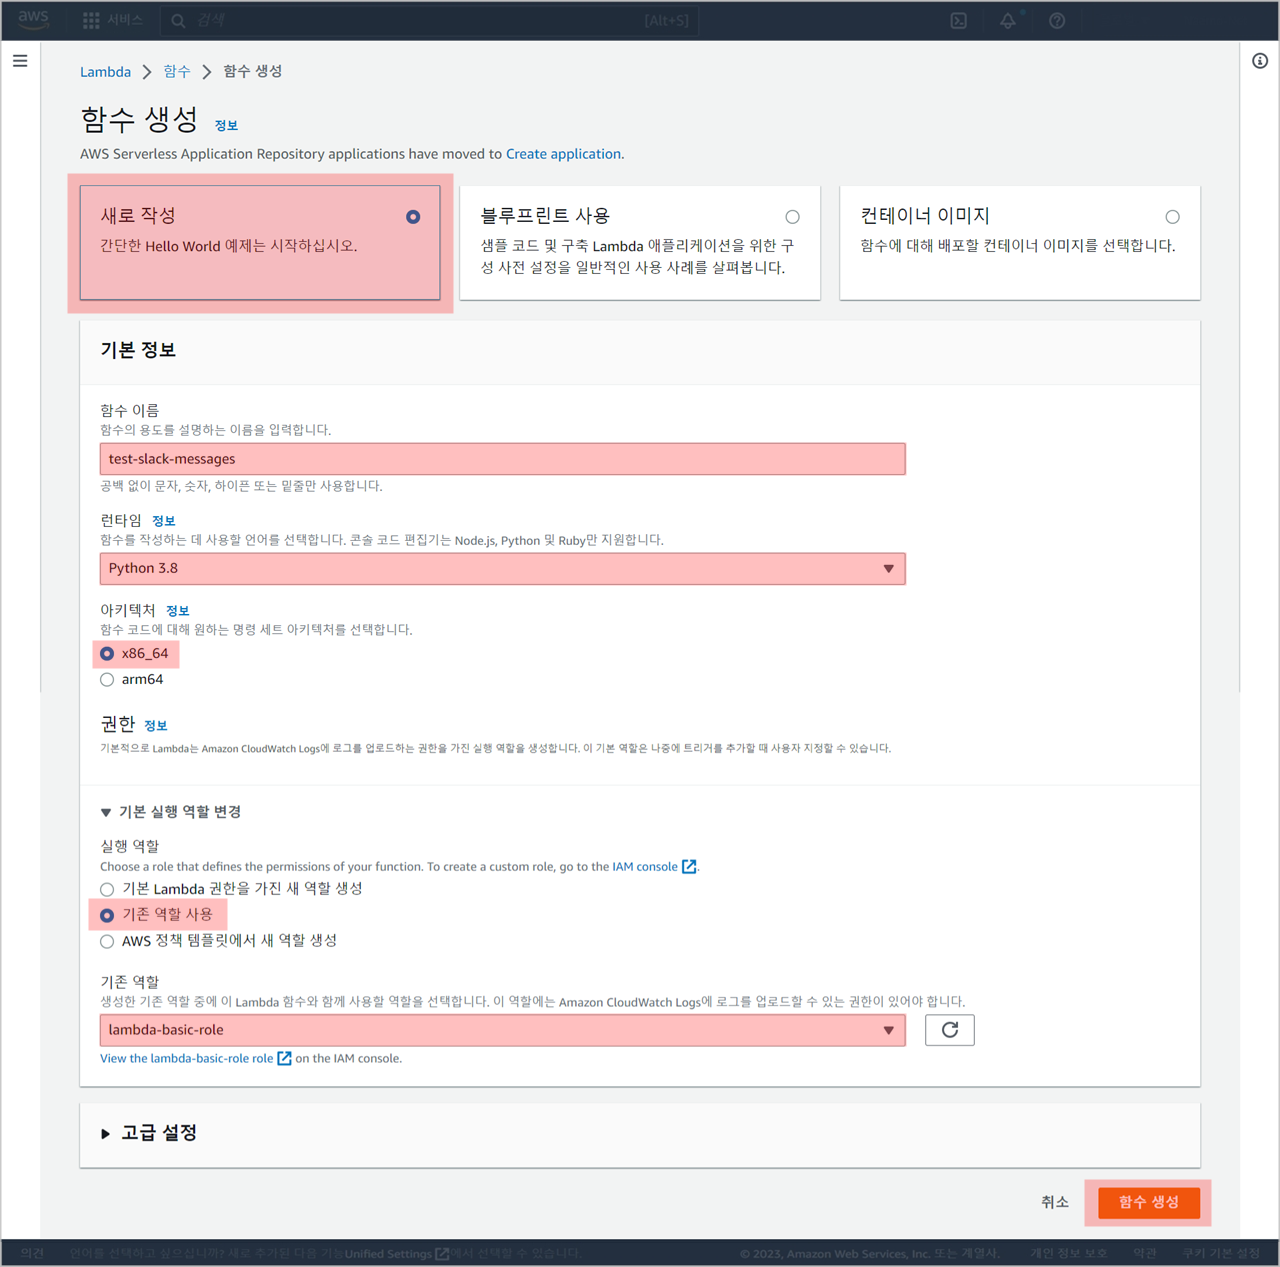This screenshot has width=1280, height=1267.
Task: Open the 개인 정보 보호 footer link
Action: click(1068, 1253)
